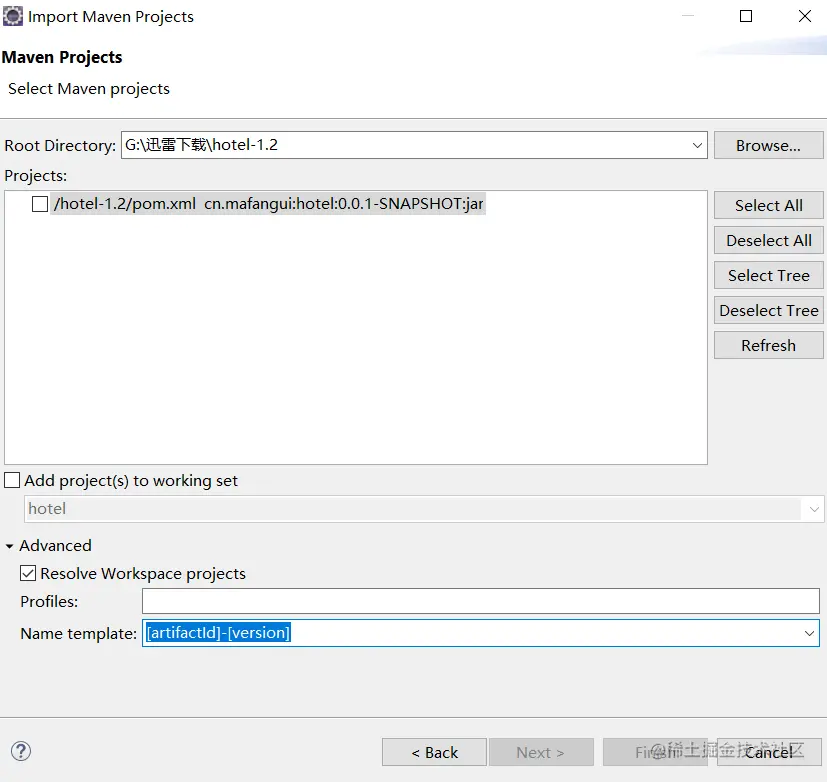Click Select All button
This screenshot has width=827, height=782.
(x=768, y=205)
